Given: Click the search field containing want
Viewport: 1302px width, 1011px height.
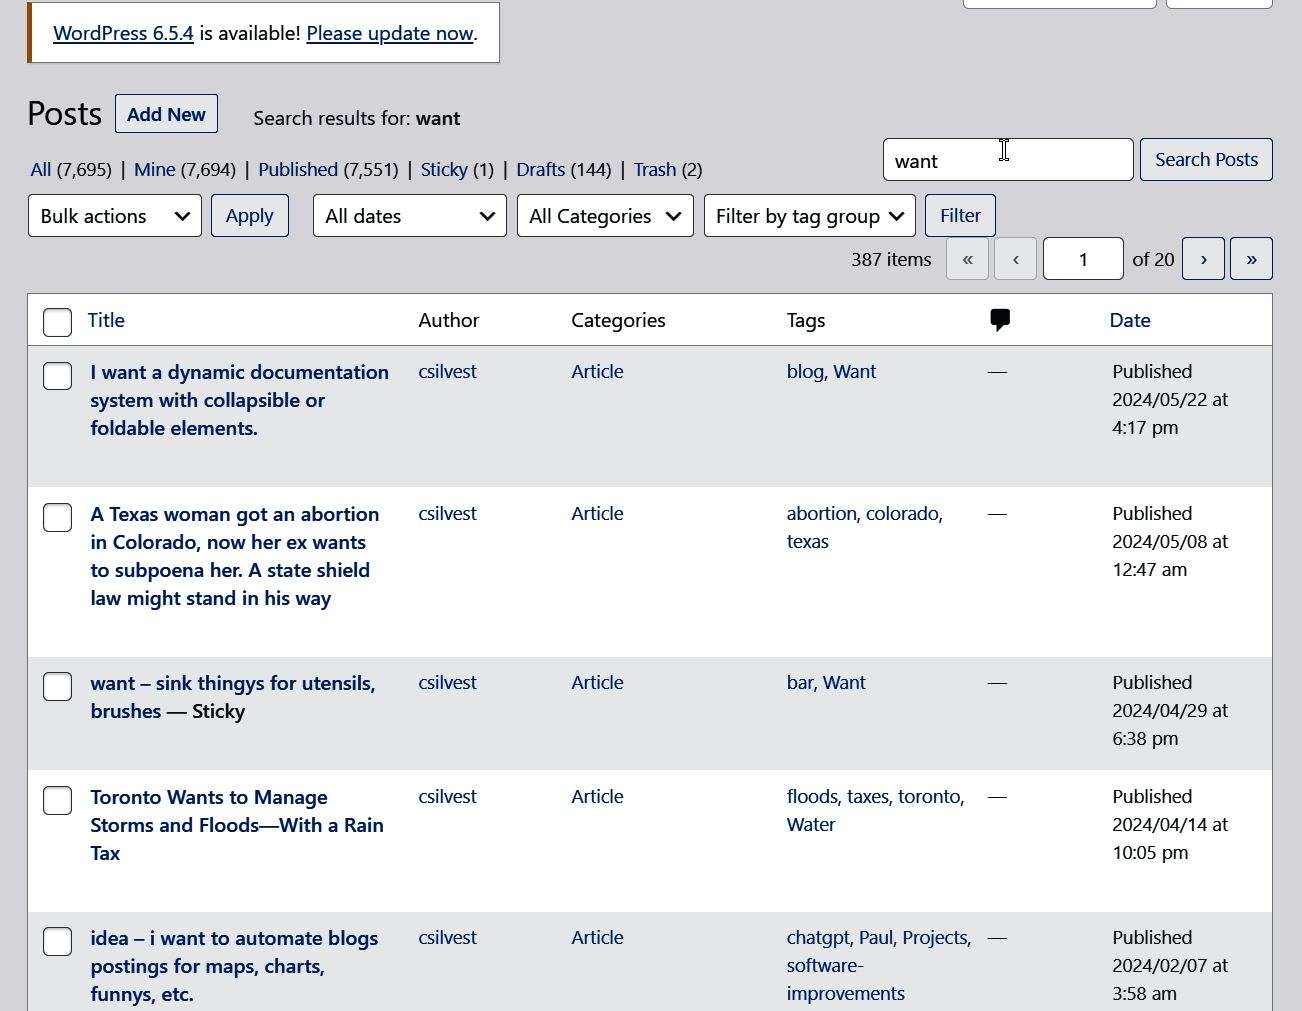Looking at the screenshot, I should [x=1007, y=160].
